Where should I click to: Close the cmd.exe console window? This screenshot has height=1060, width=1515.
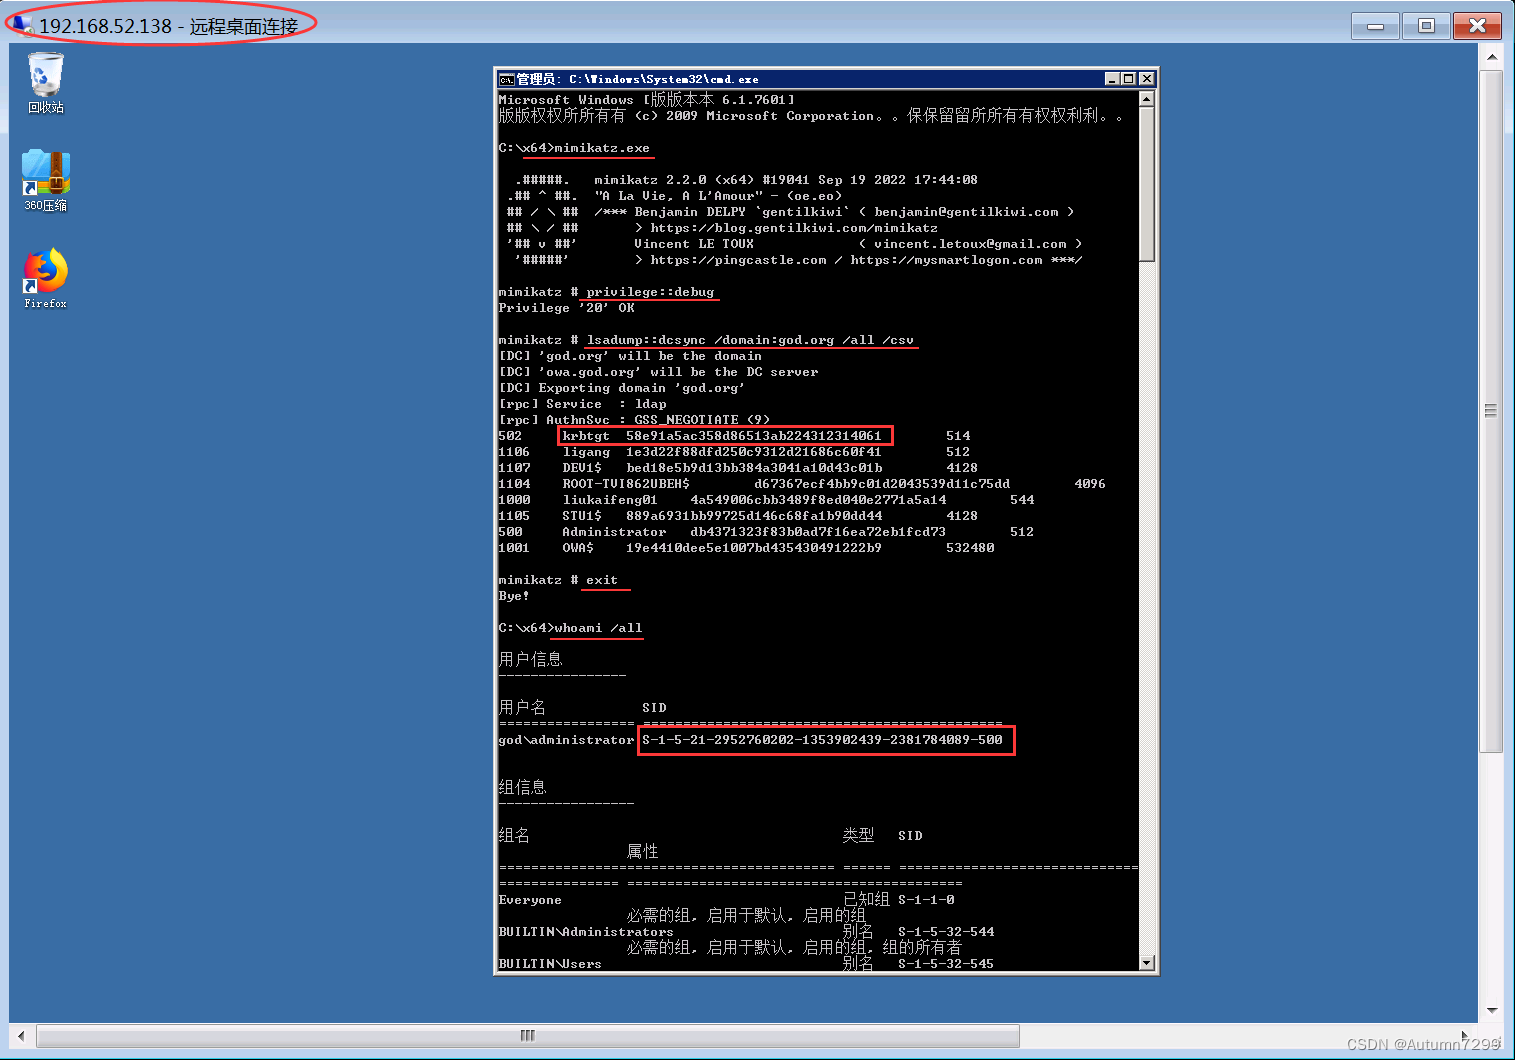[x=1147, y=78]
